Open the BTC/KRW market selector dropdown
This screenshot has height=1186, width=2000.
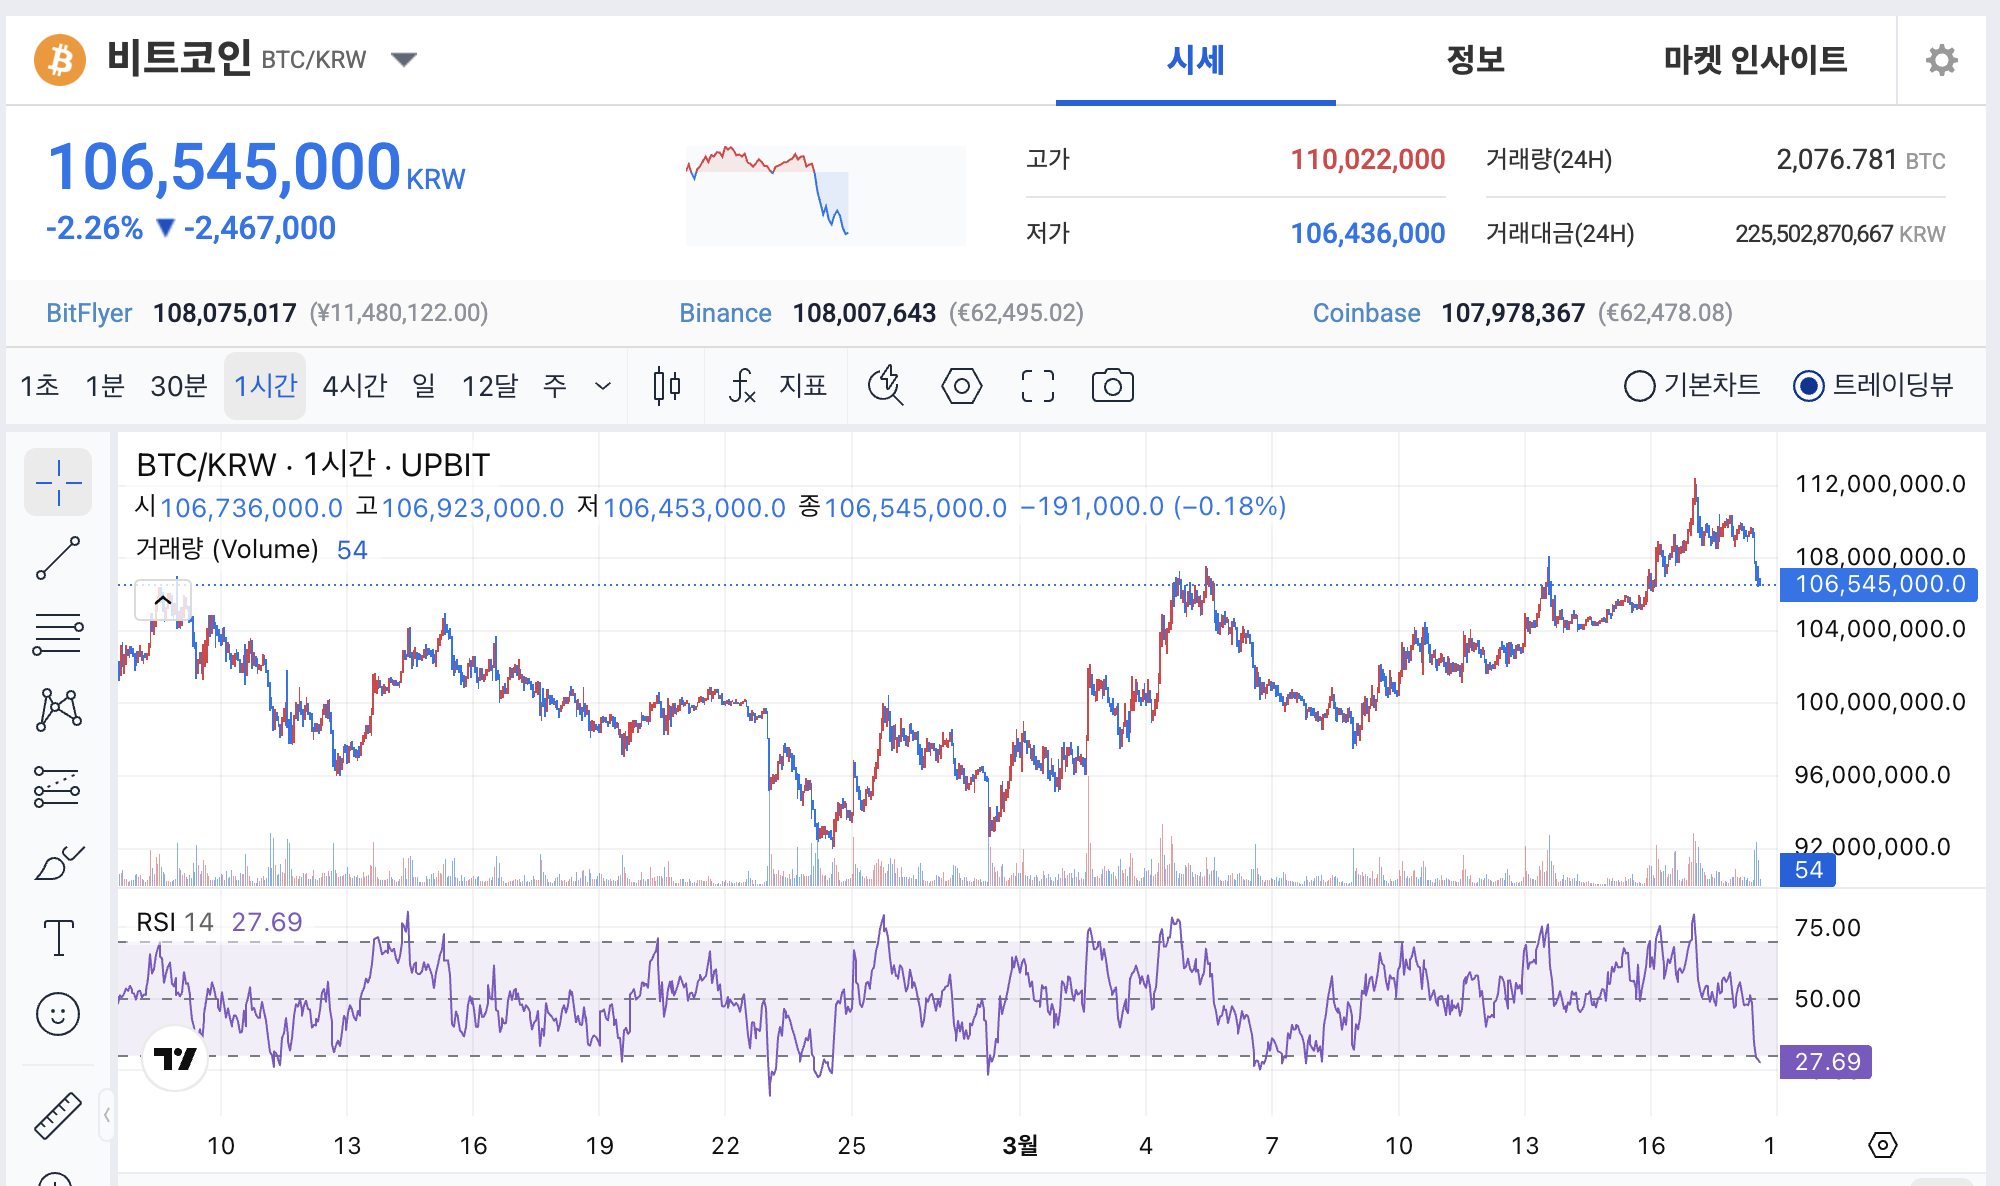(x=404, y=60)
